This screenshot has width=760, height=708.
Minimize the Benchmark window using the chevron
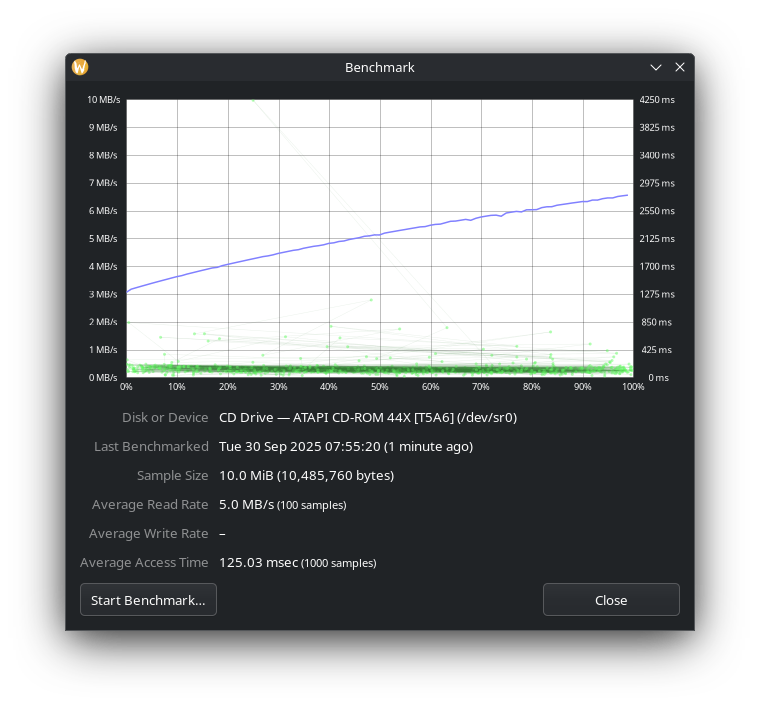656,67
